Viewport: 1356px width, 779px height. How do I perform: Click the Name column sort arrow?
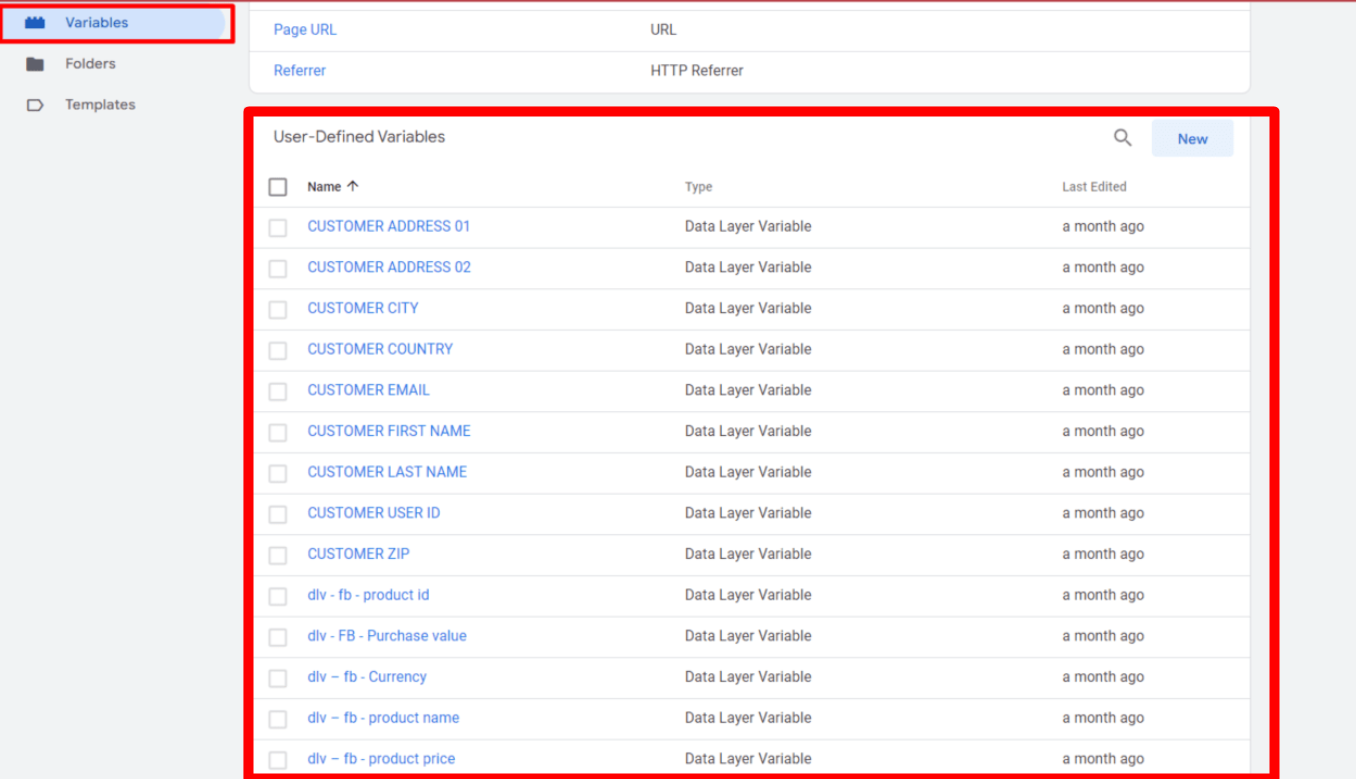click(353, 186)
